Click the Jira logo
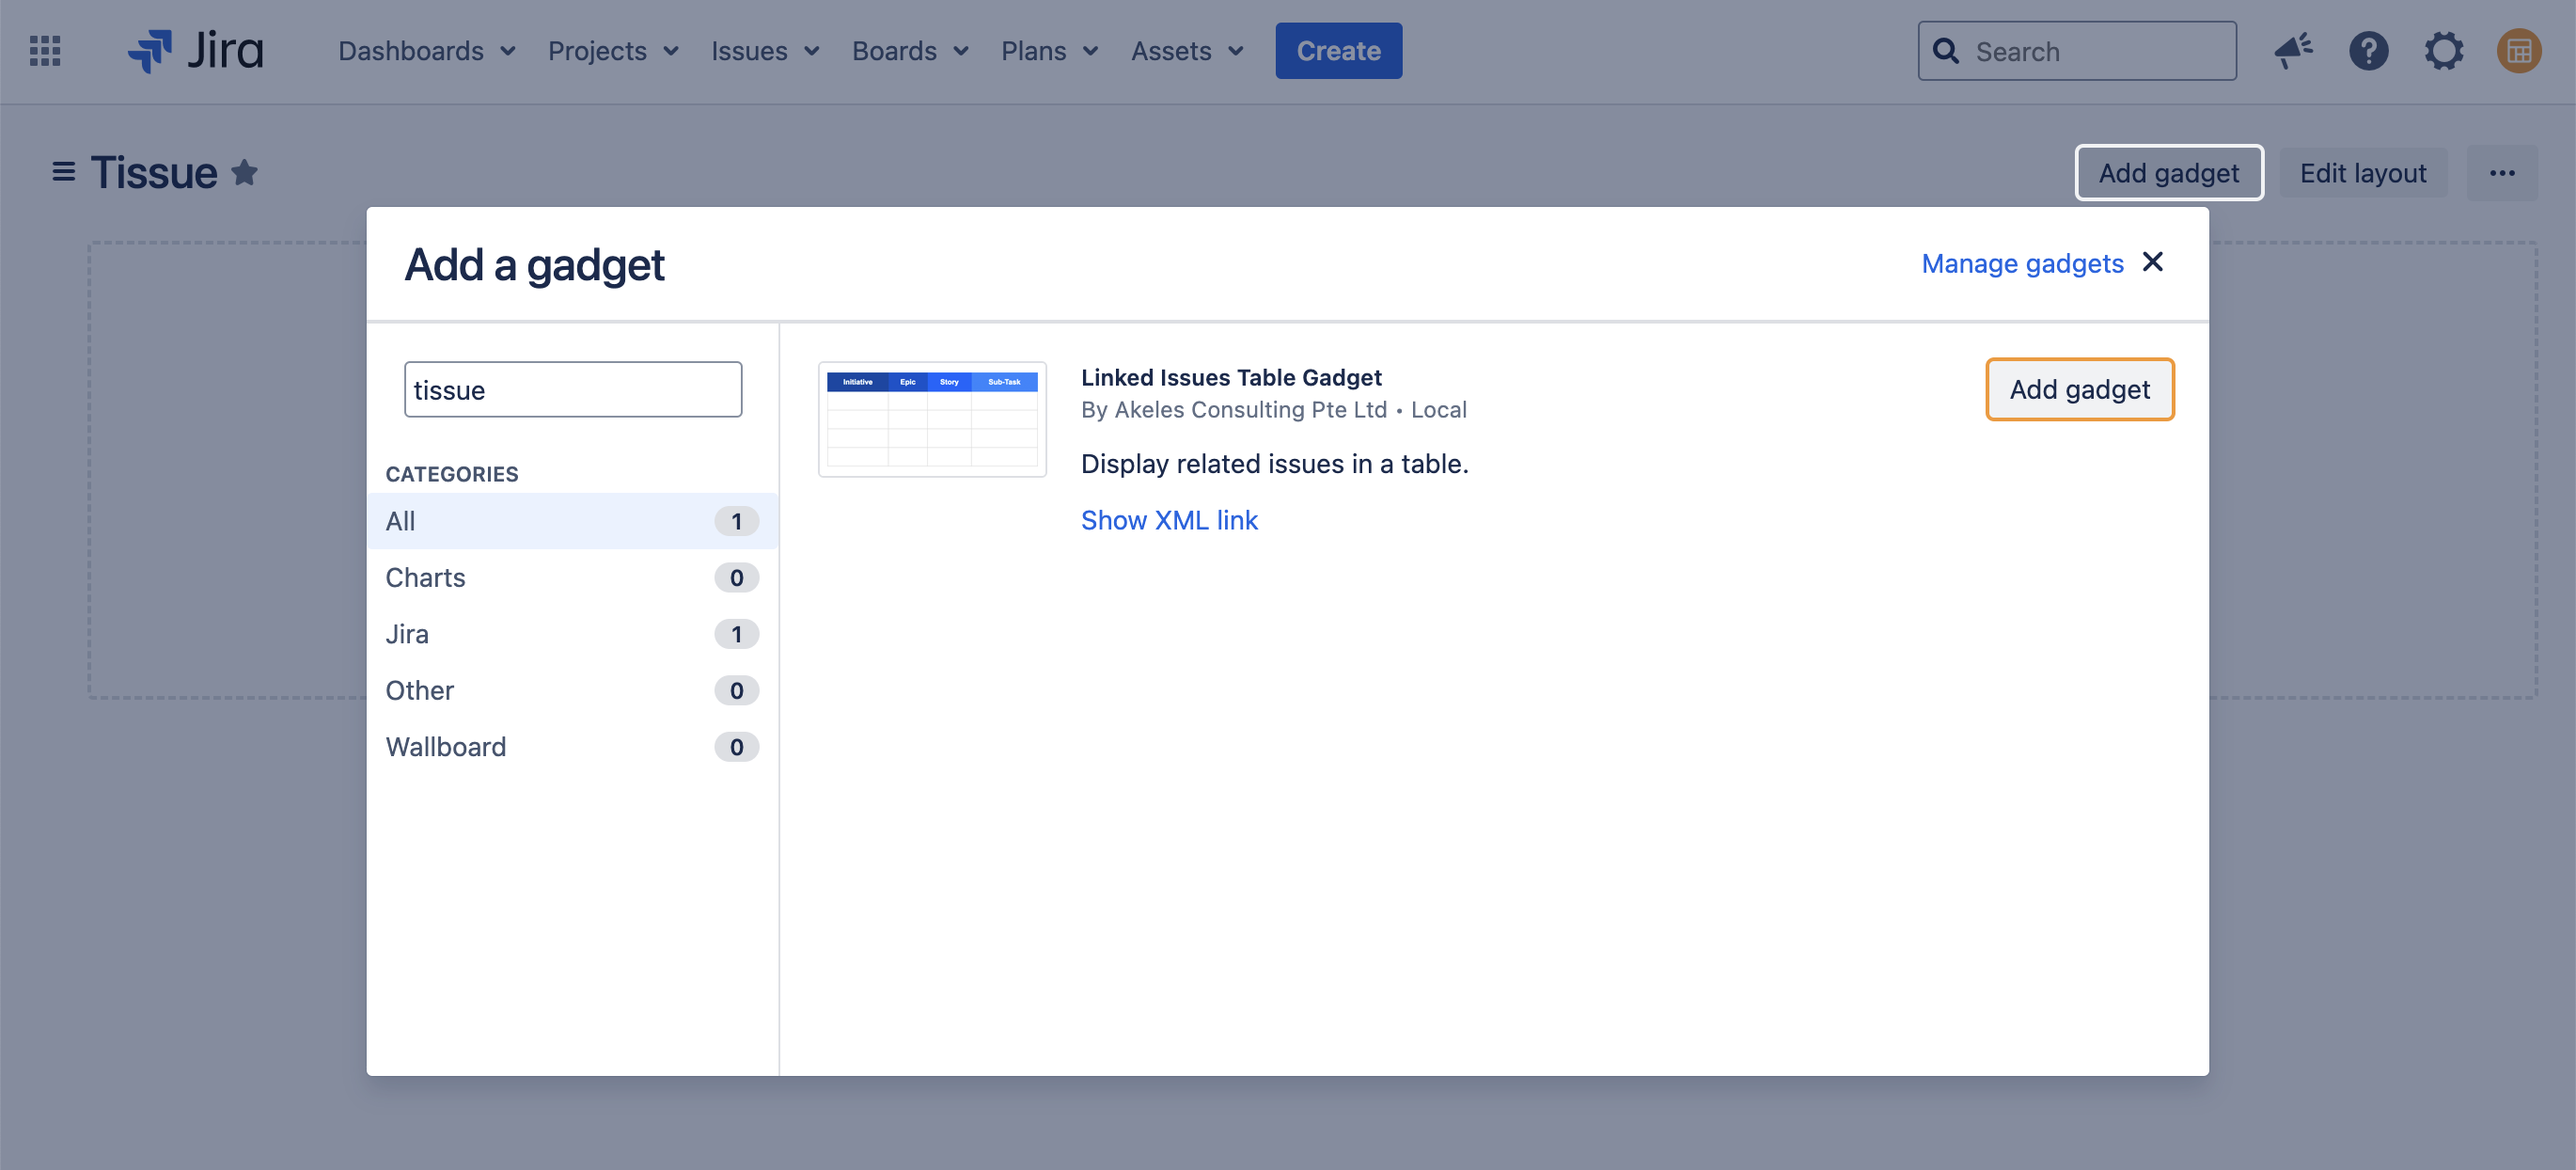This screenshot has height=1170, width=2576. pyautogui.click(x=196, y=51)
